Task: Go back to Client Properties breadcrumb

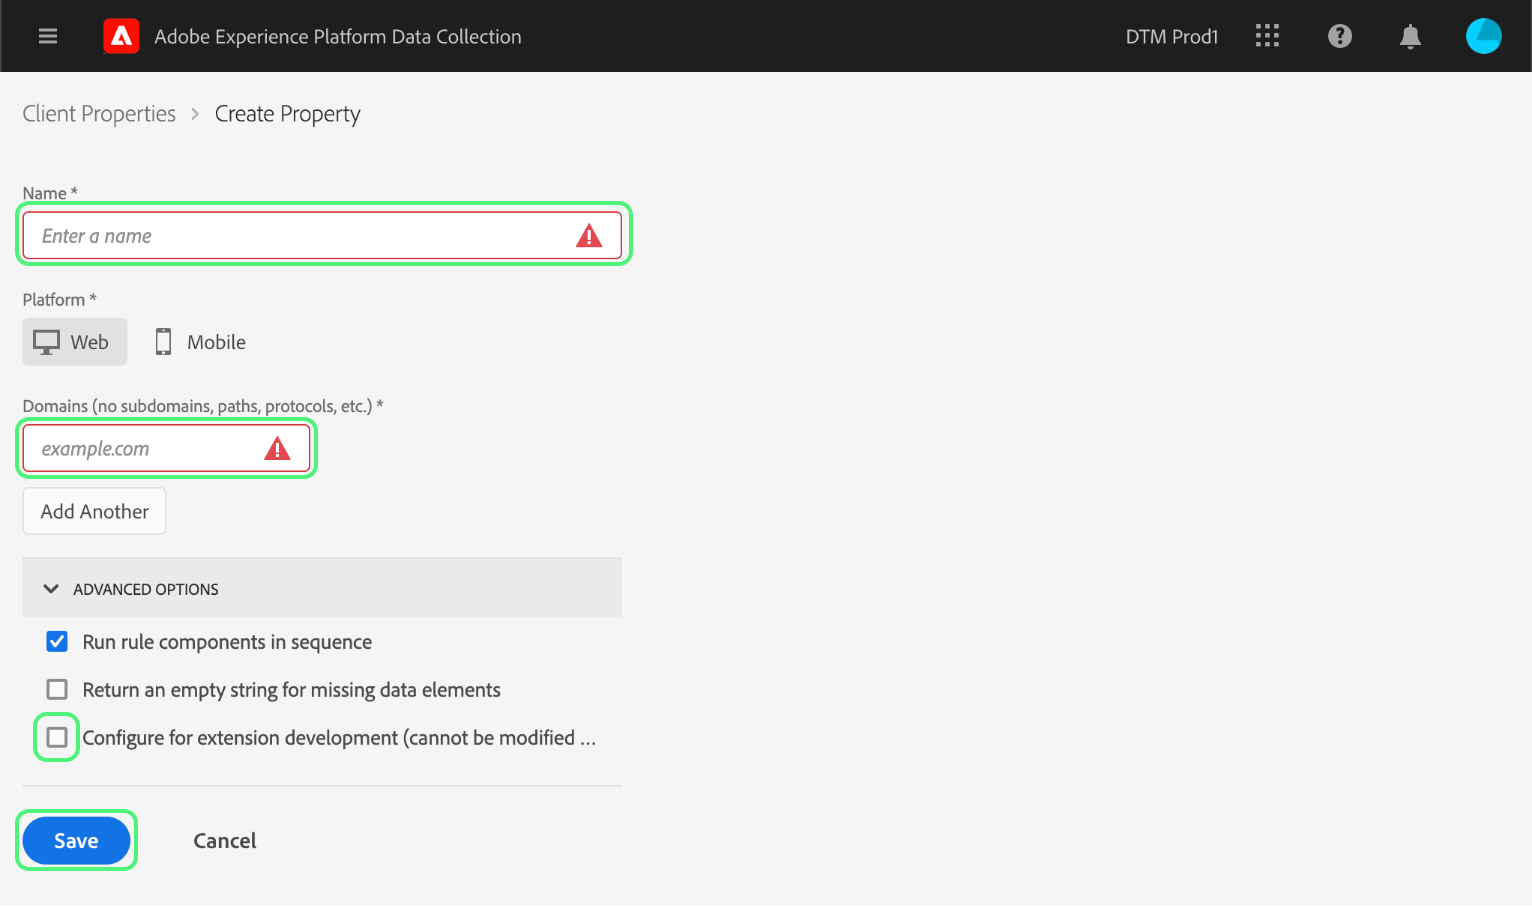Action: pyautogui.click(x=99, y=114)
